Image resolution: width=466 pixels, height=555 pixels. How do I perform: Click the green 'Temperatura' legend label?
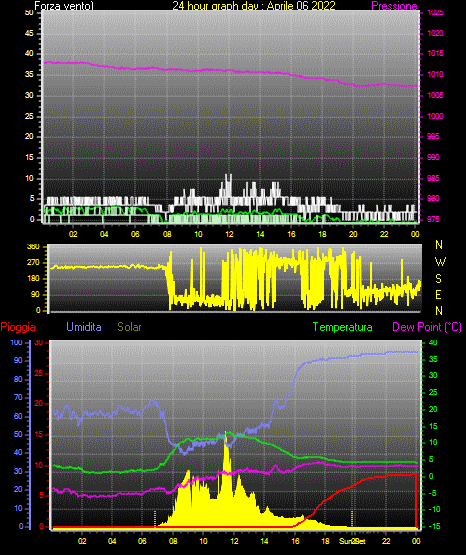(343, 327)
